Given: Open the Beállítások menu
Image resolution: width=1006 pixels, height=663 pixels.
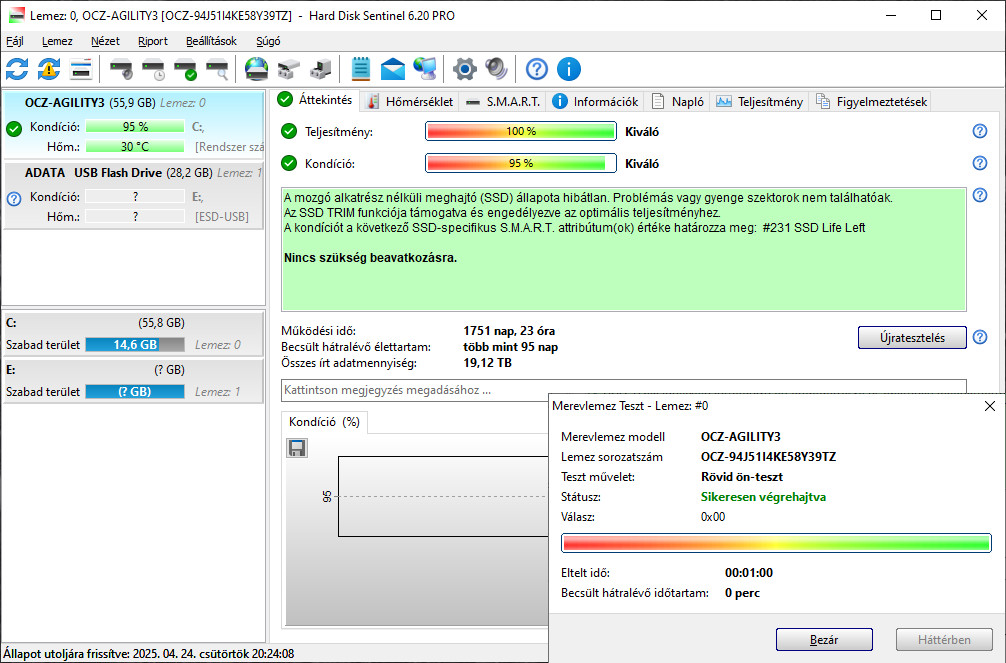Looking at the screenshot, I should coord(211,41).
